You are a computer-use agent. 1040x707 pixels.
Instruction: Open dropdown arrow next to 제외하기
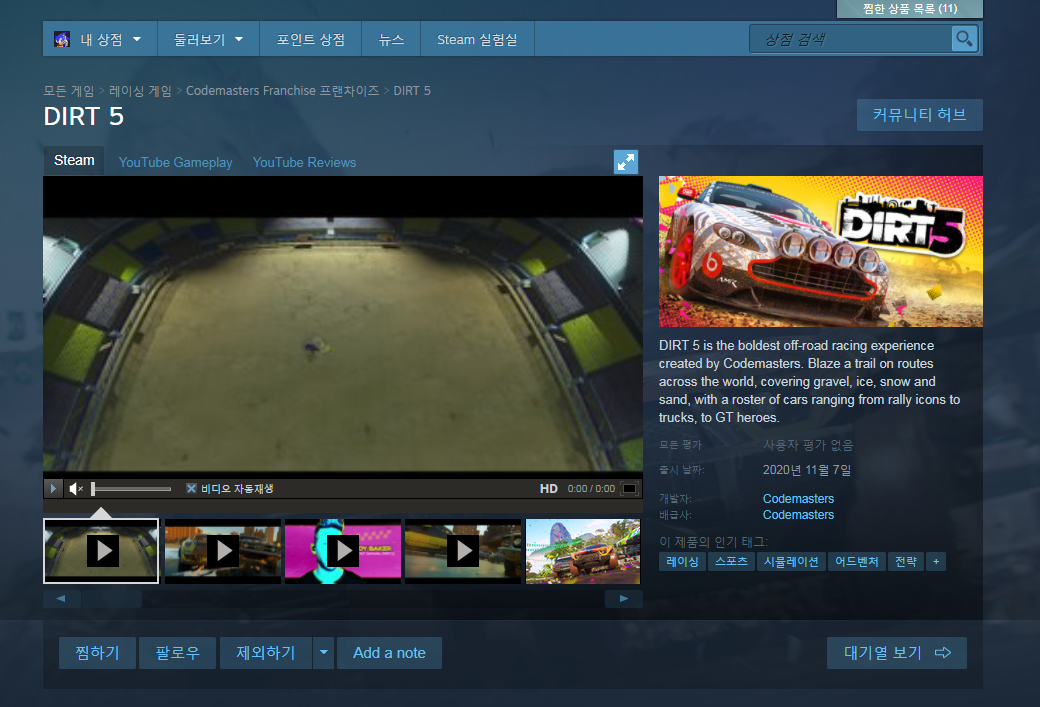point(324,653)
